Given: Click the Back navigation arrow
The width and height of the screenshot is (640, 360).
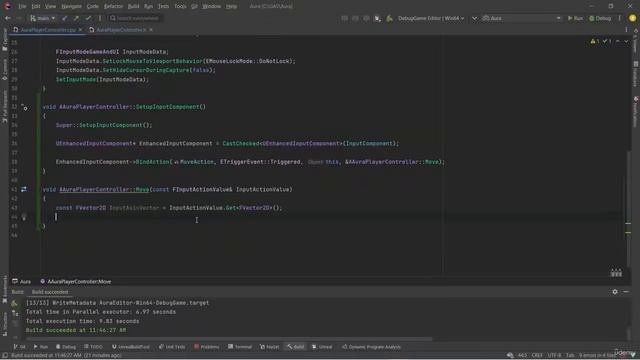Looking at the screenshot, I should [x=8, y=18].
